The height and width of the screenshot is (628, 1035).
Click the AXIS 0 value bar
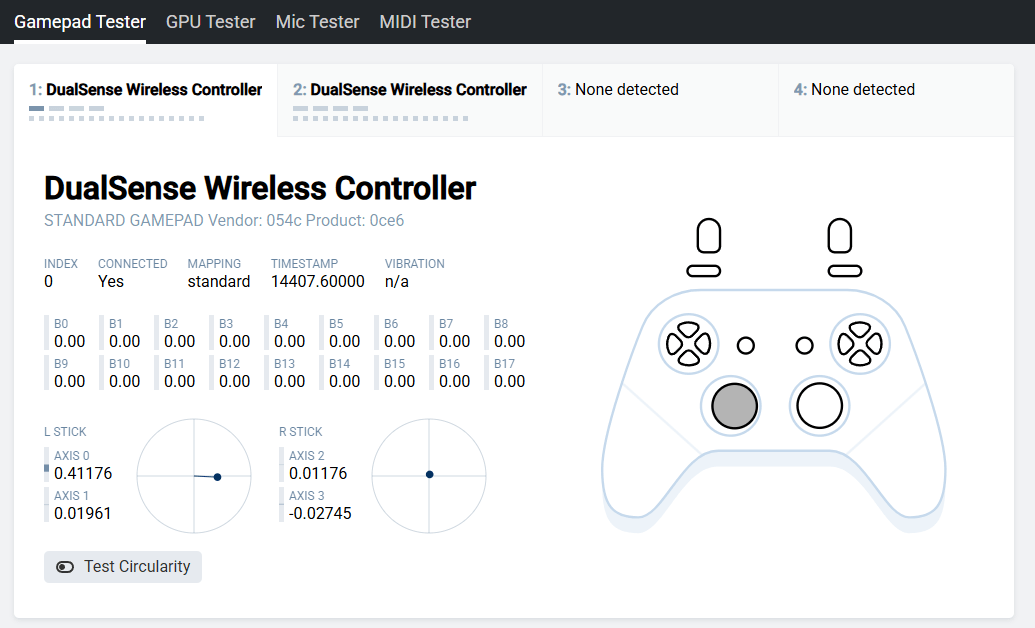[x=47, y=467]
